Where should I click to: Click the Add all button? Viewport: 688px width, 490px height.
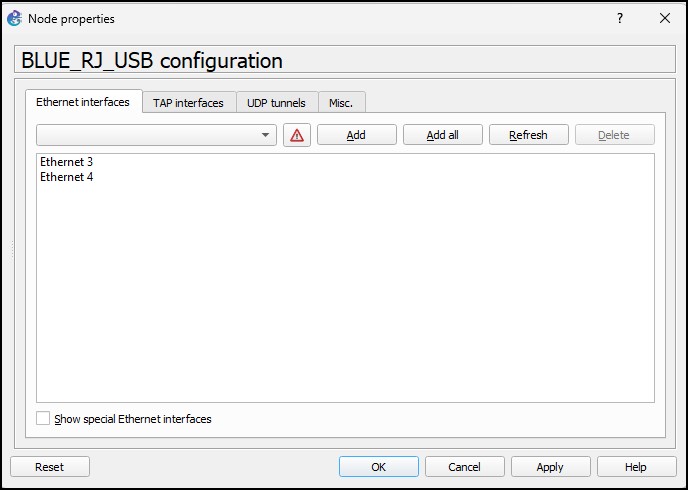coord(442,135)
